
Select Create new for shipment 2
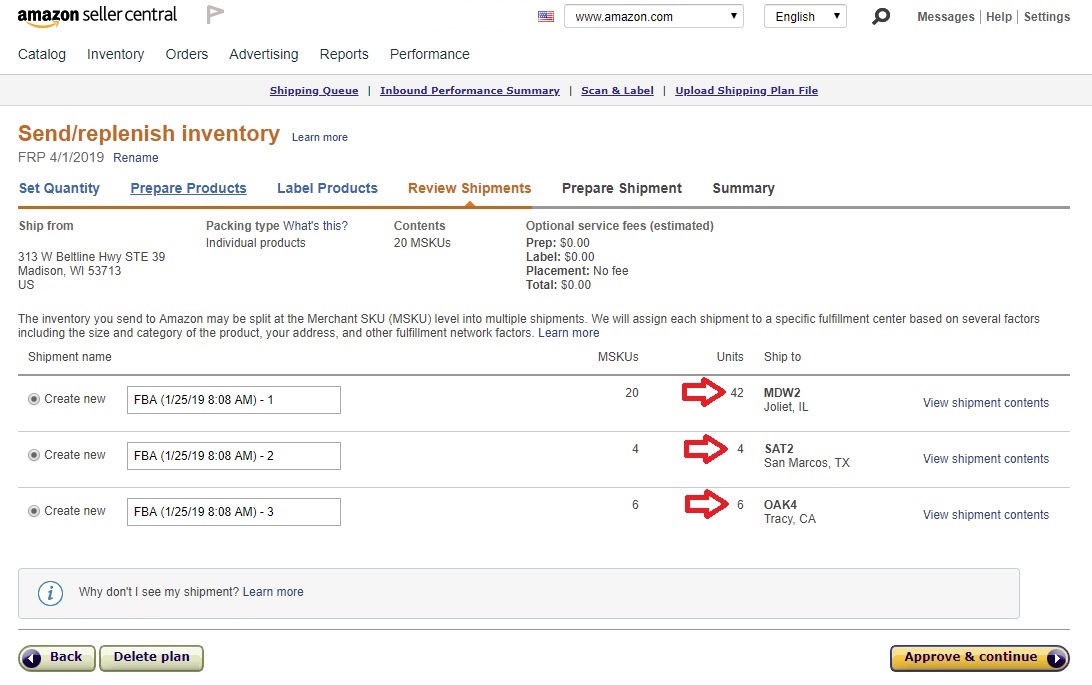click(x=33, y=455)
